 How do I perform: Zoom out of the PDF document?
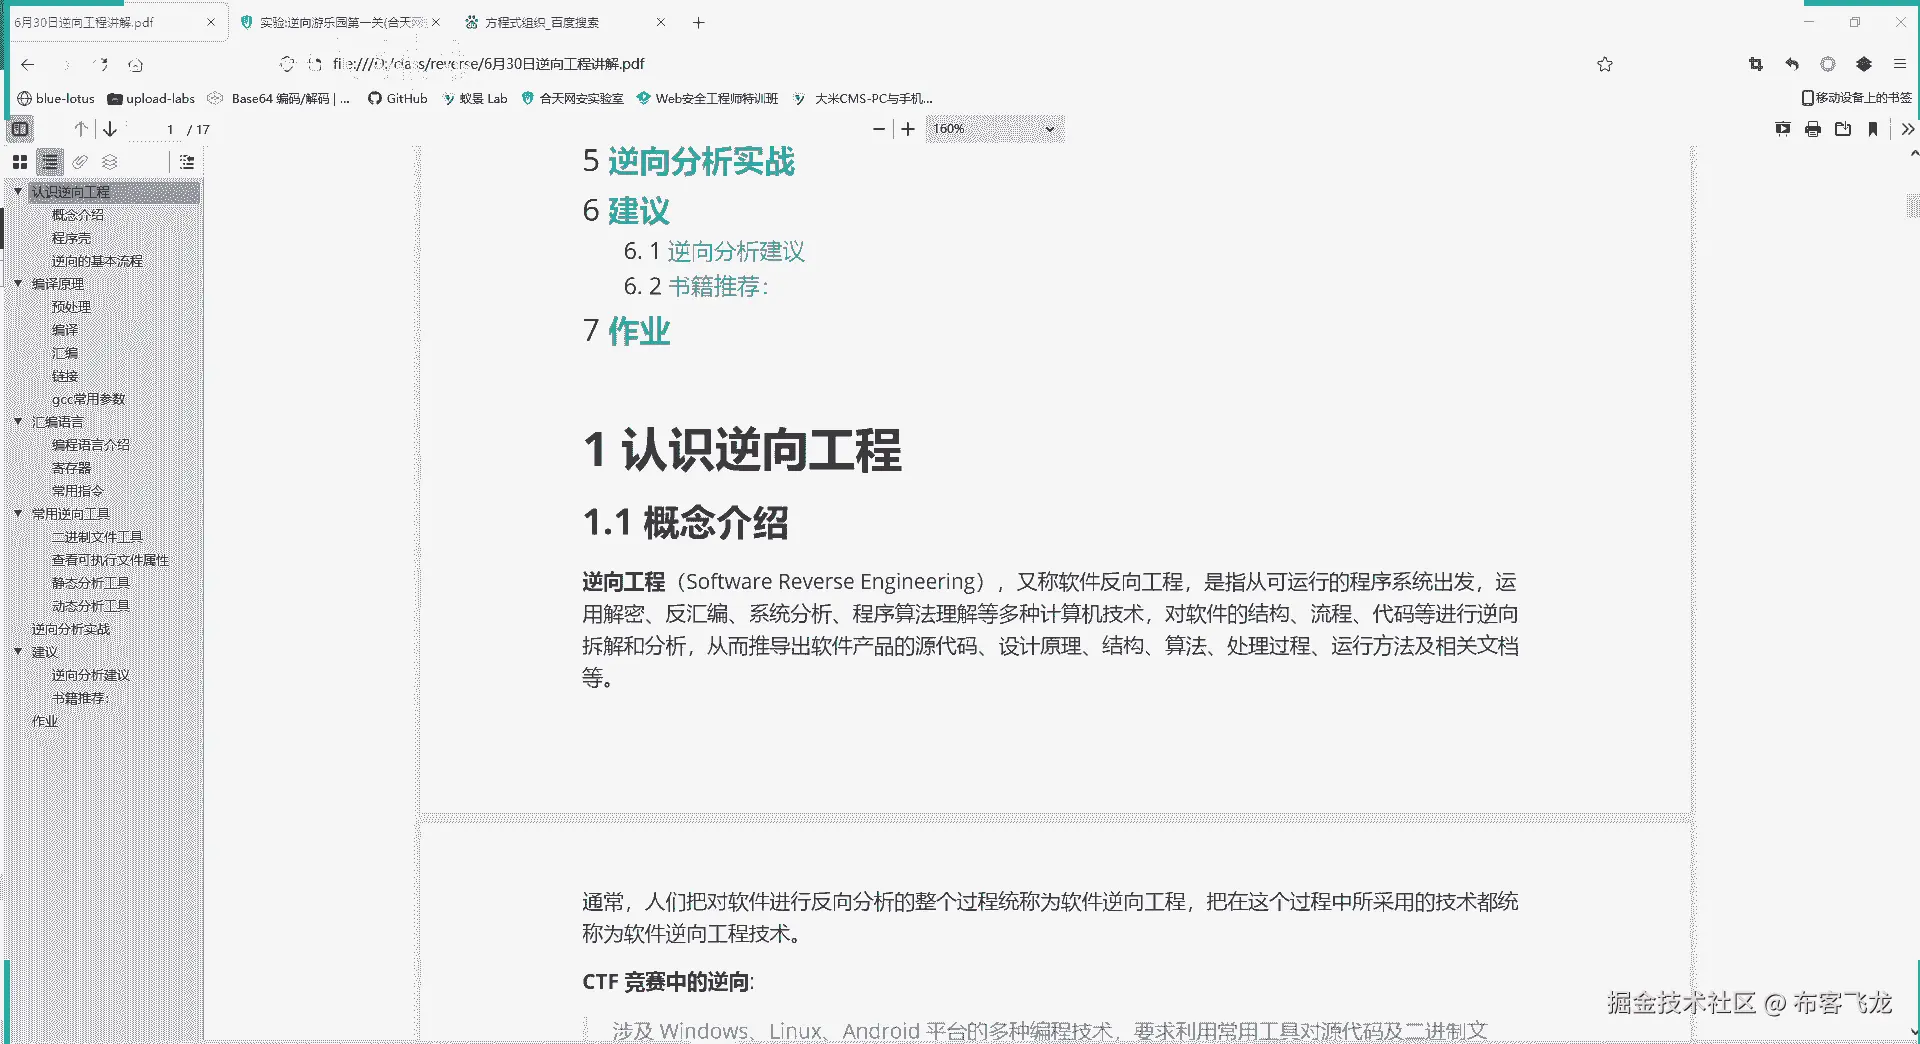[879, 129]
